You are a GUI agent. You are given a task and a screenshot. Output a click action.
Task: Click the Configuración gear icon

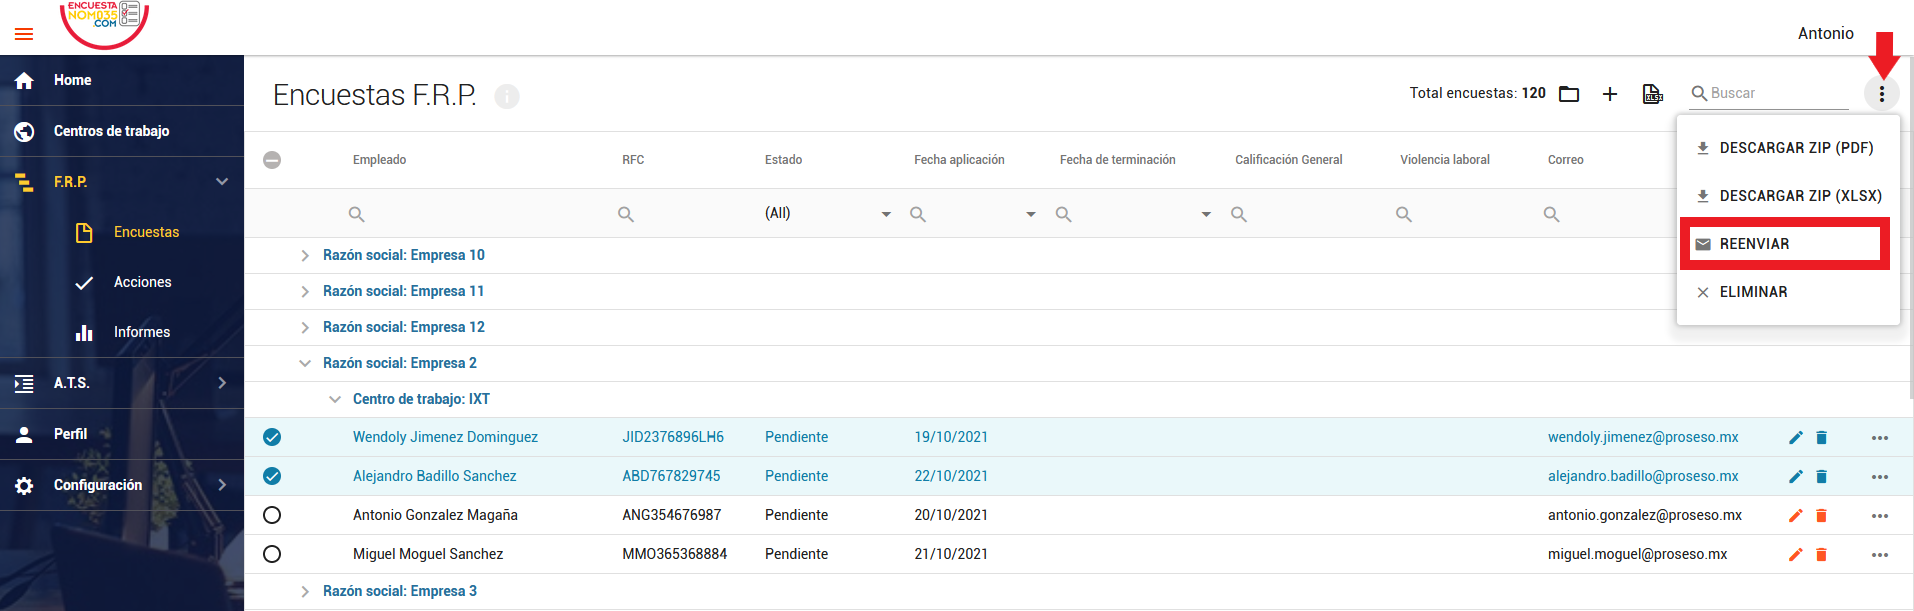click(24, 485)
